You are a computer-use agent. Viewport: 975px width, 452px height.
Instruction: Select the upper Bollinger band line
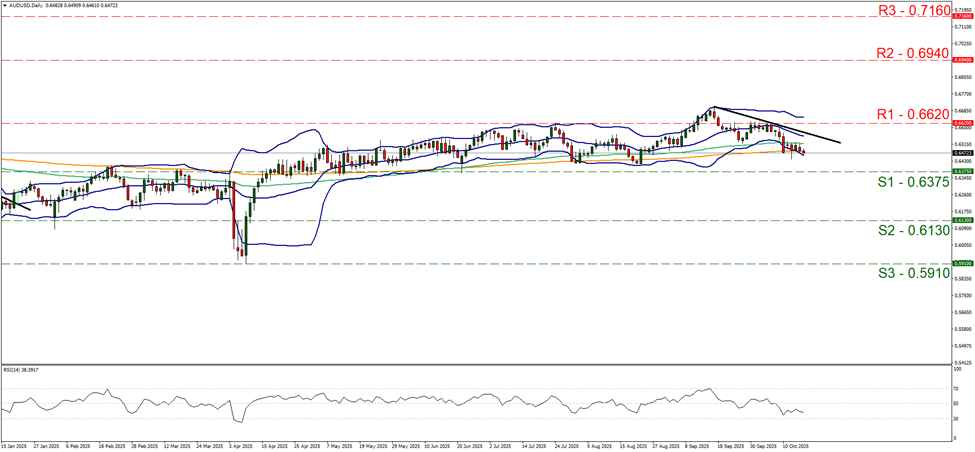pyautogui.click(x=300, y=131)
